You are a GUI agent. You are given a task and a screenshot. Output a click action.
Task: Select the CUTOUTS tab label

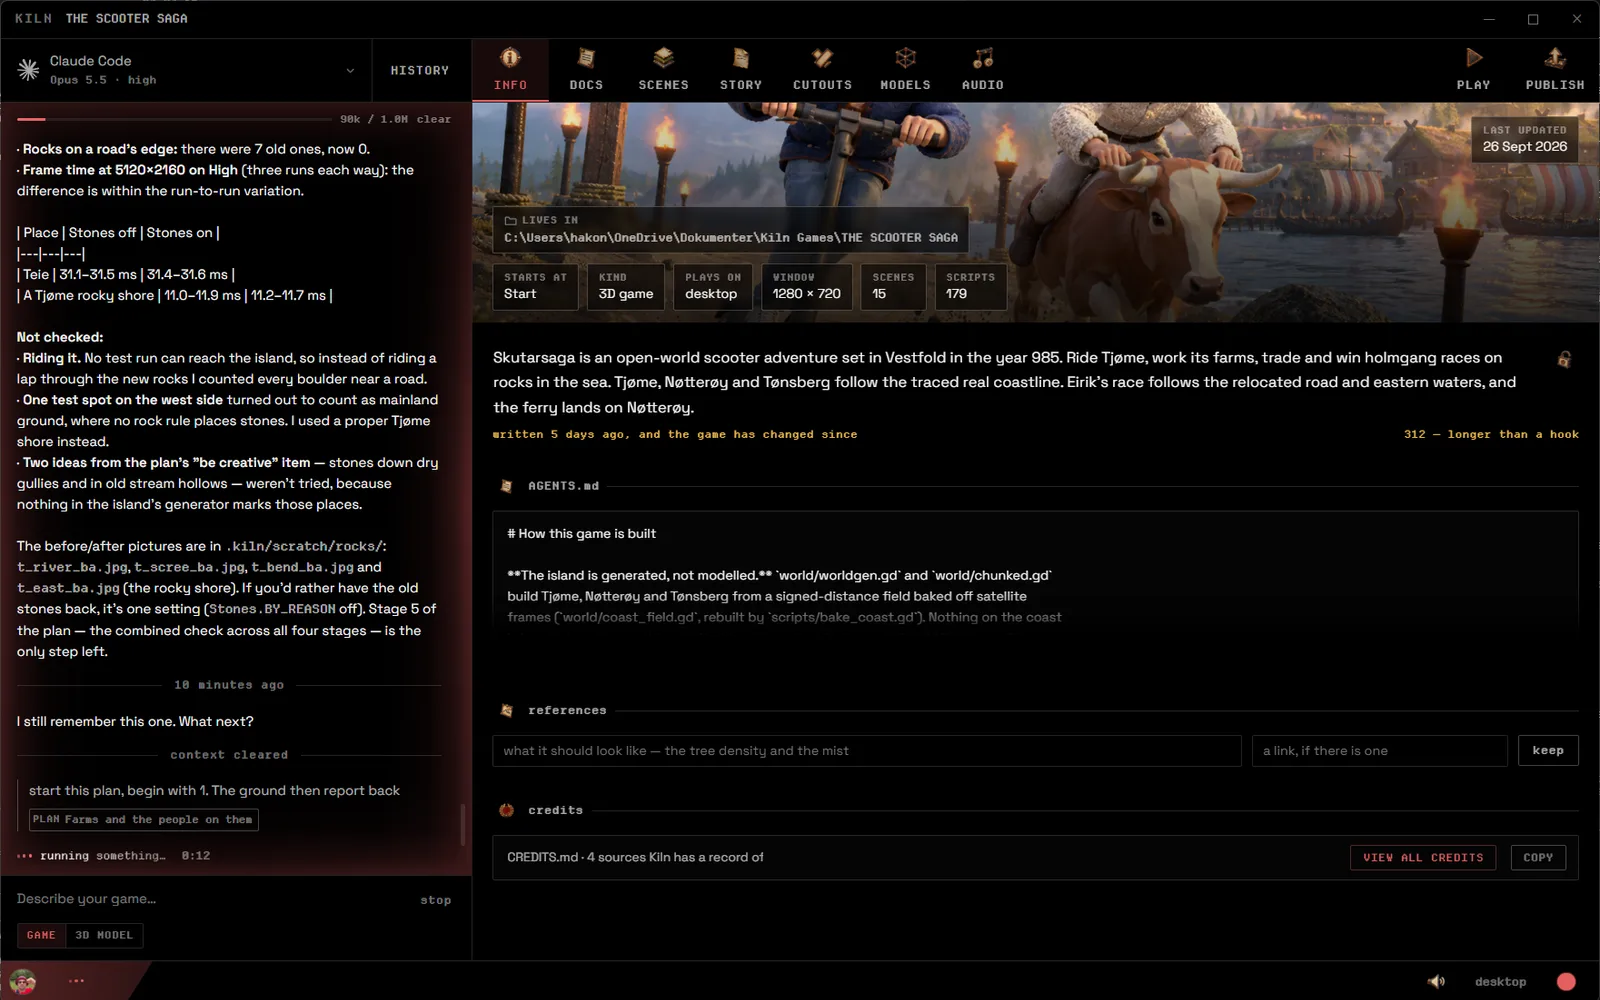tap(822, 85)
